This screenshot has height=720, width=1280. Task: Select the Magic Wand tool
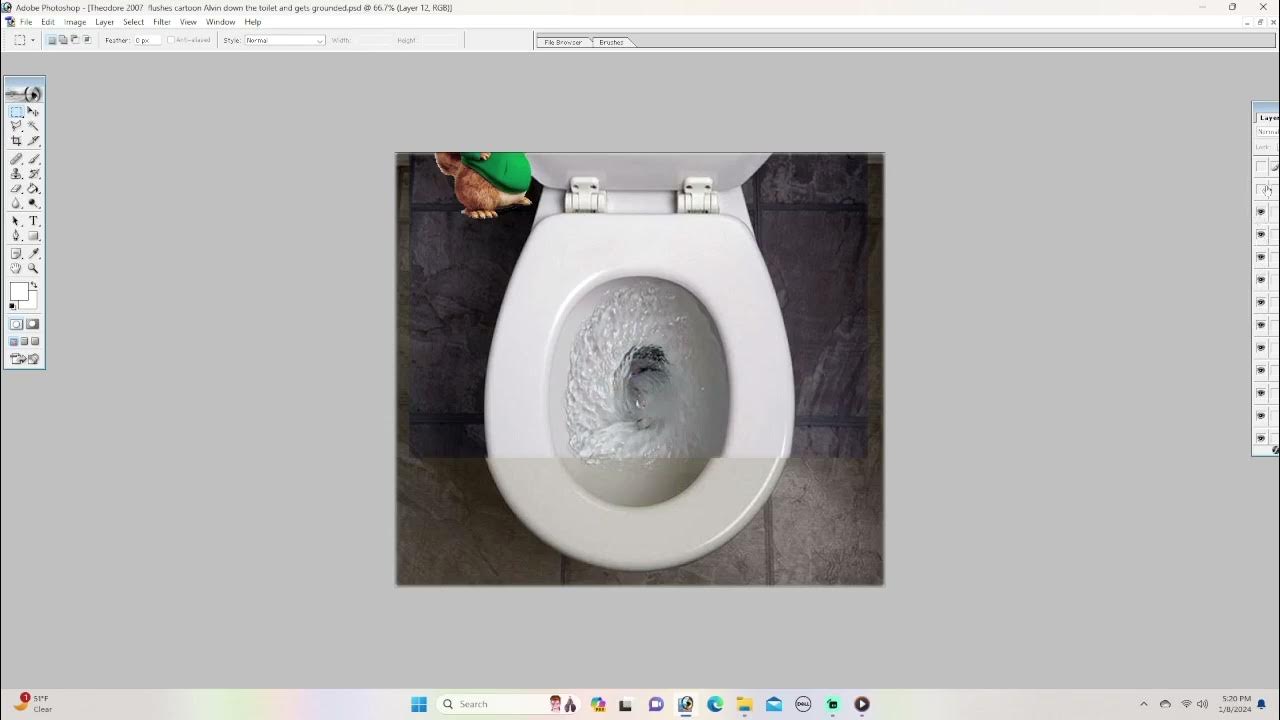[33, 126]
